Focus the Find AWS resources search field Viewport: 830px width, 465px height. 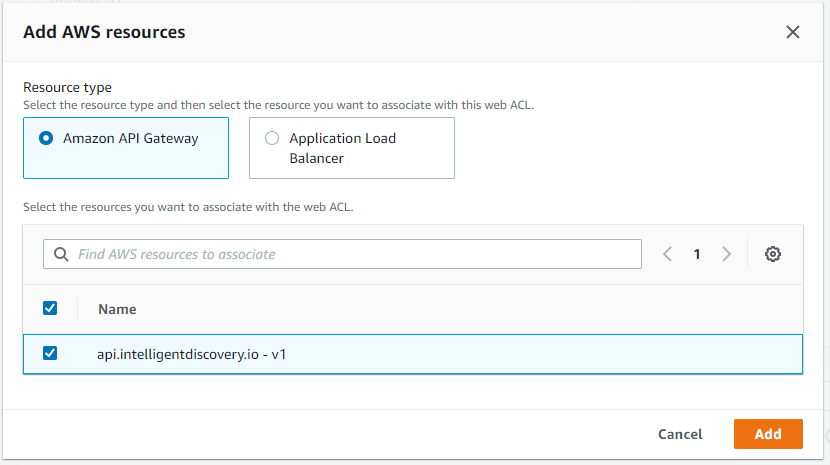click(342, 254)
